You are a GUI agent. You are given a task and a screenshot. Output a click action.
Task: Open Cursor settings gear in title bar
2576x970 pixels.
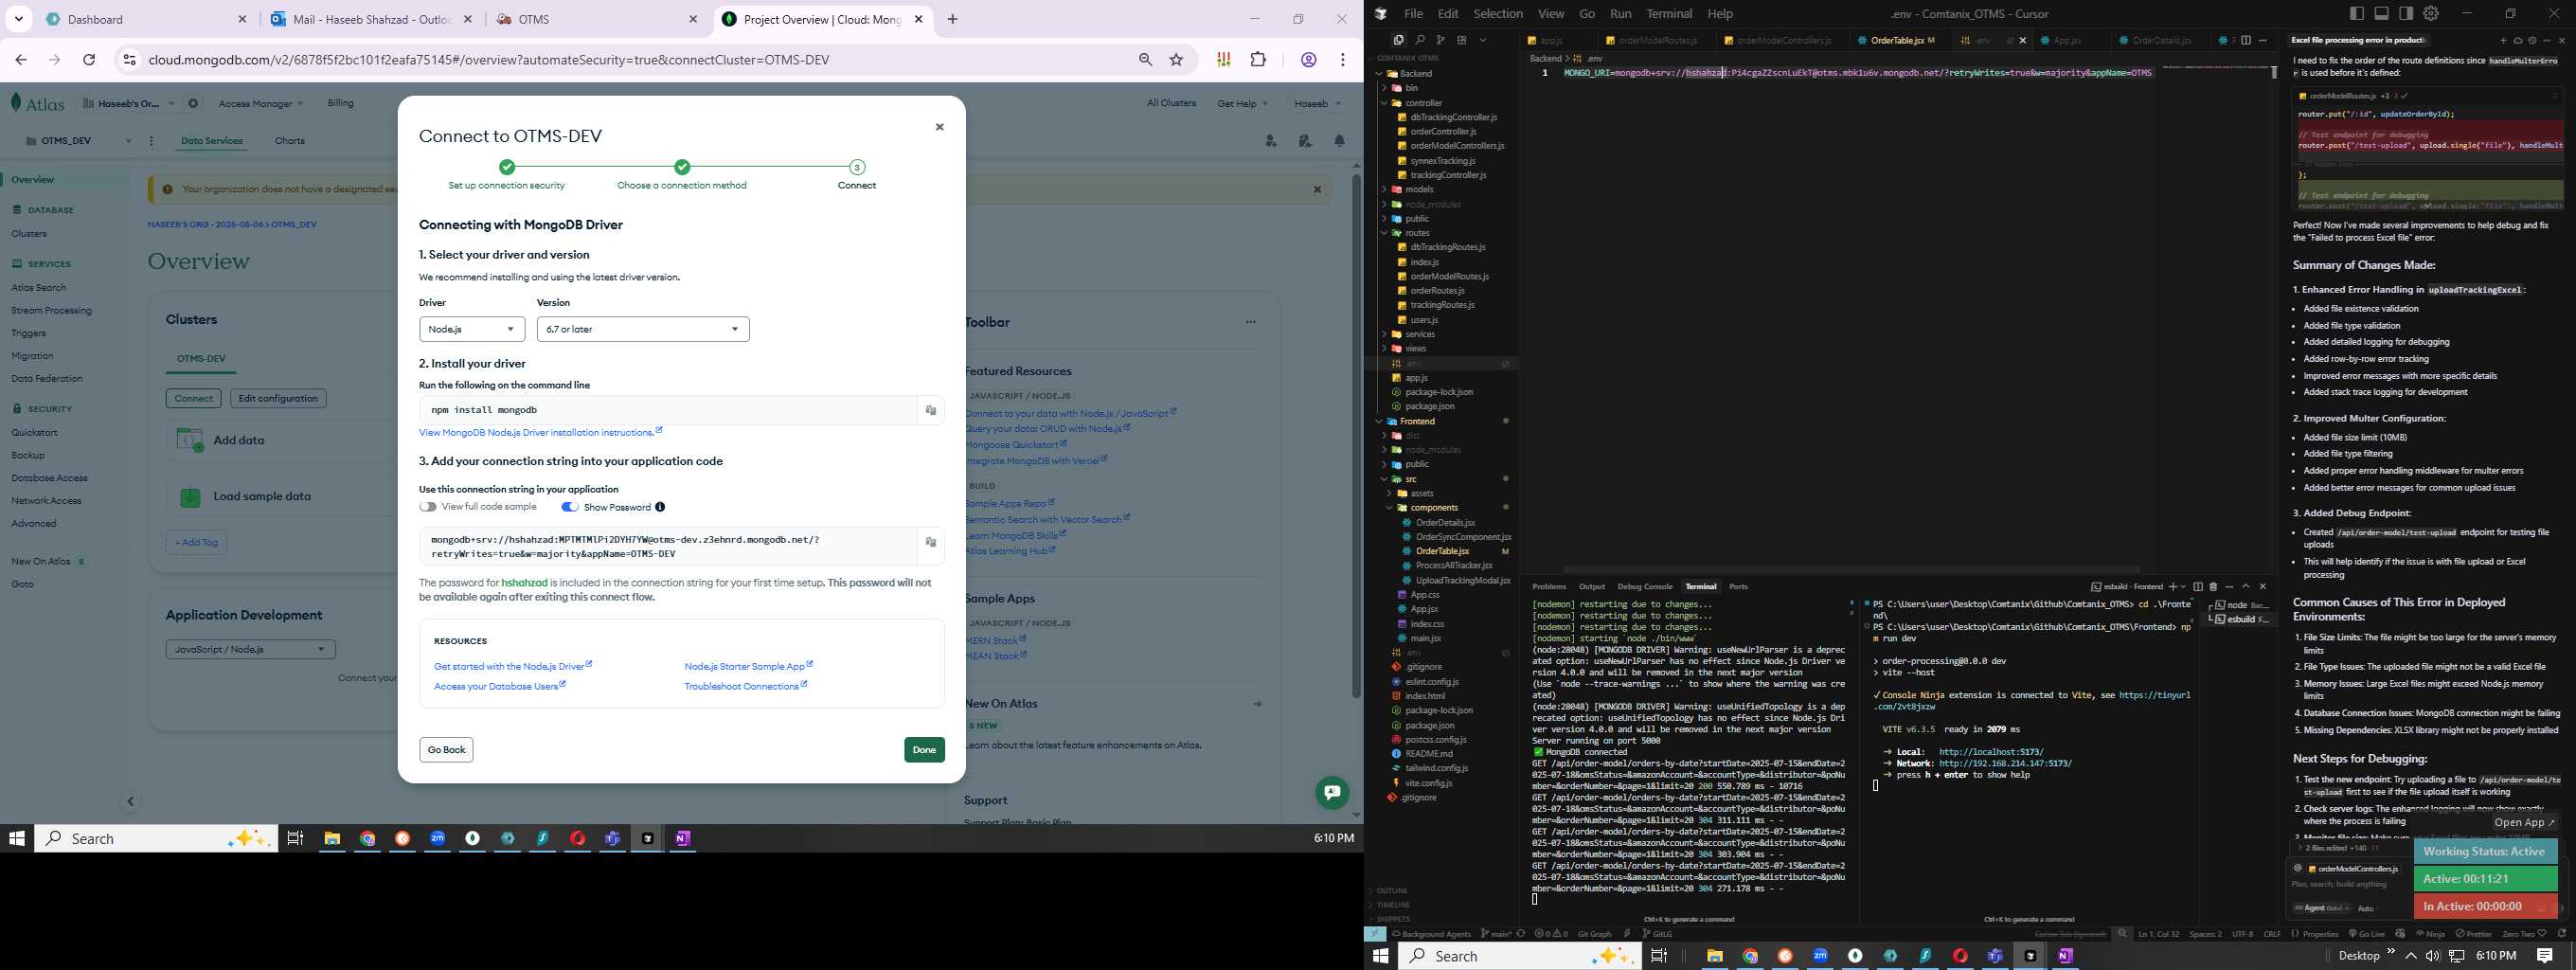click(2431, 13)
